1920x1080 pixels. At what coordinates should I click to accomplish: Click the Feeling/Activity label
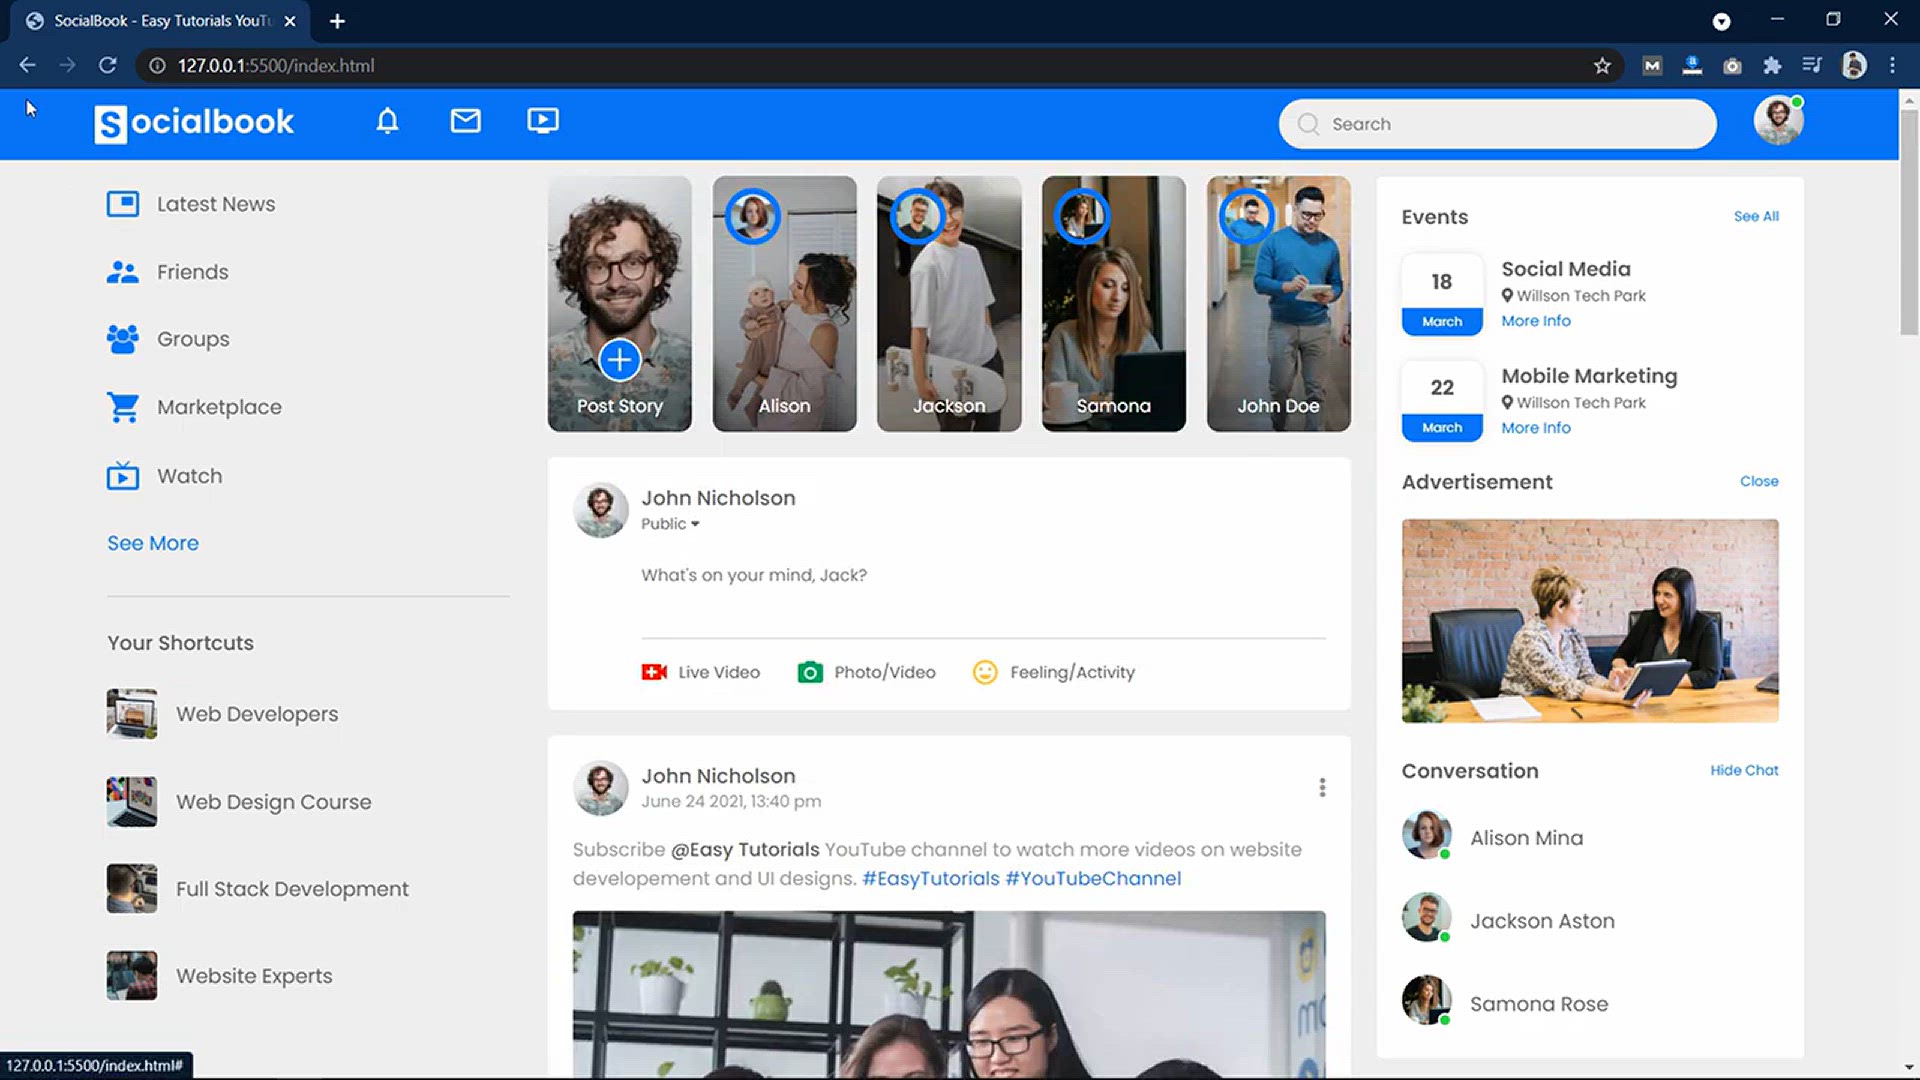tap(1072, 672)
